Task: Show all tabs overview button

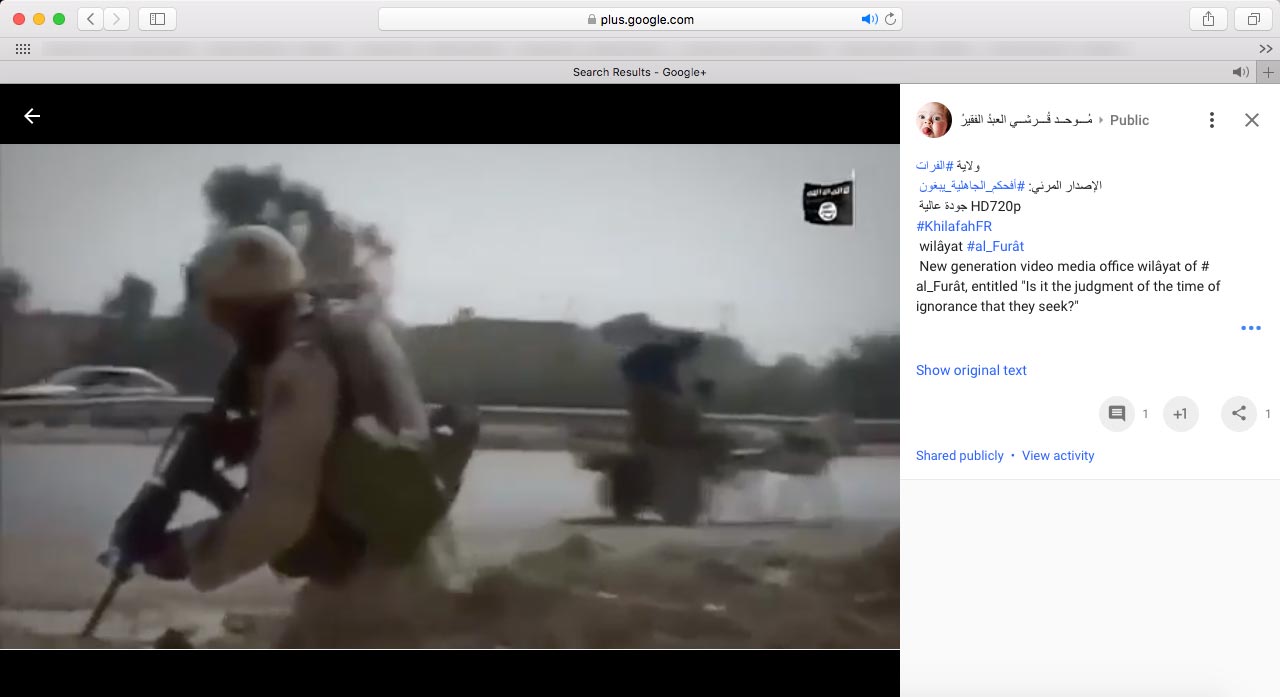Action: (x=1253, y=19)
